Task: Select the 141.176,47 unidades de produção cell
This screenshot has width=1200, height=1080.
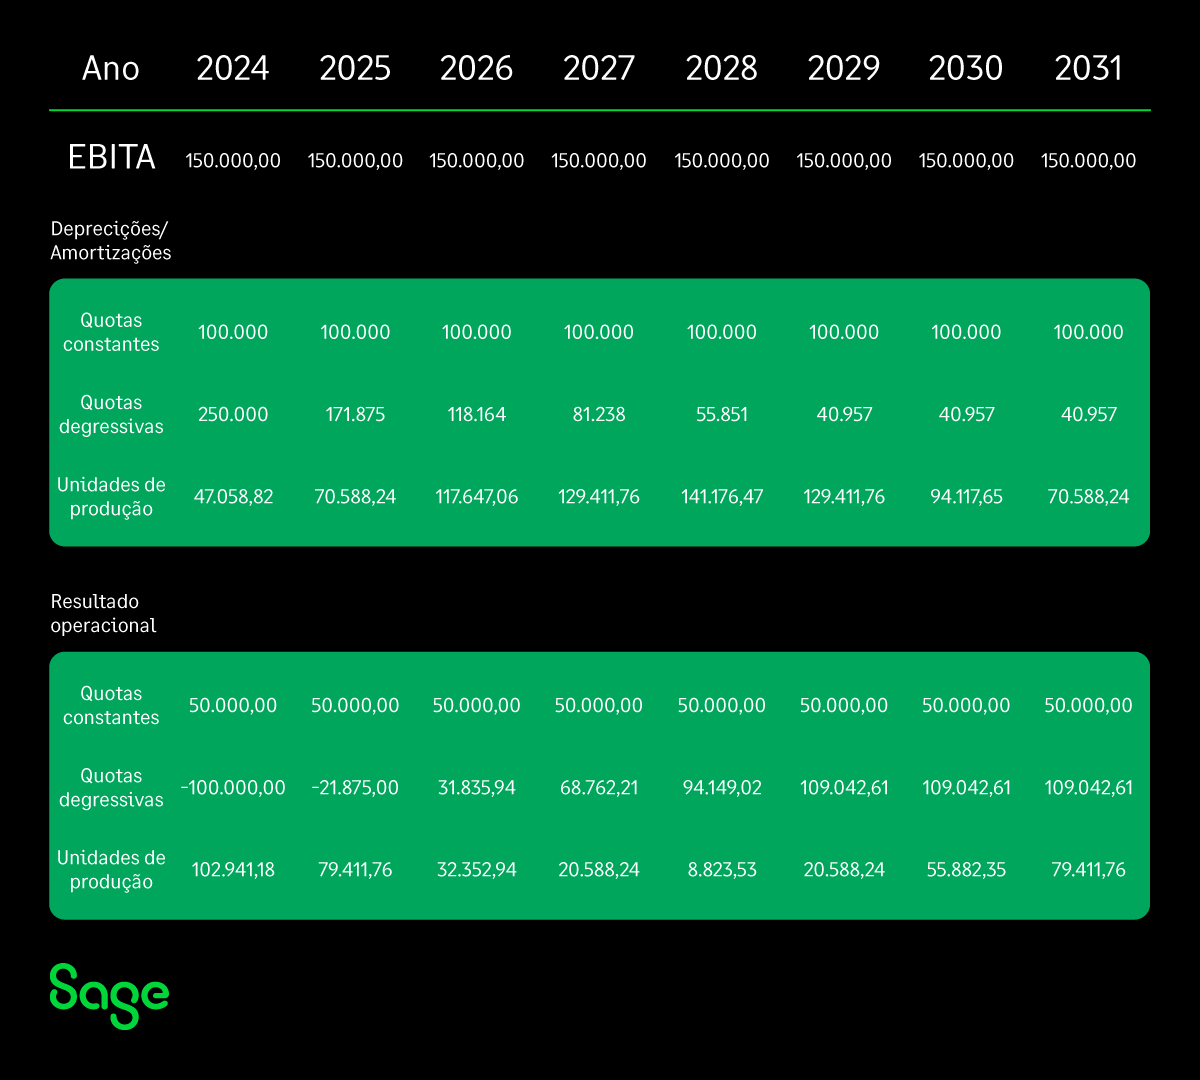Action: point(721,496)
